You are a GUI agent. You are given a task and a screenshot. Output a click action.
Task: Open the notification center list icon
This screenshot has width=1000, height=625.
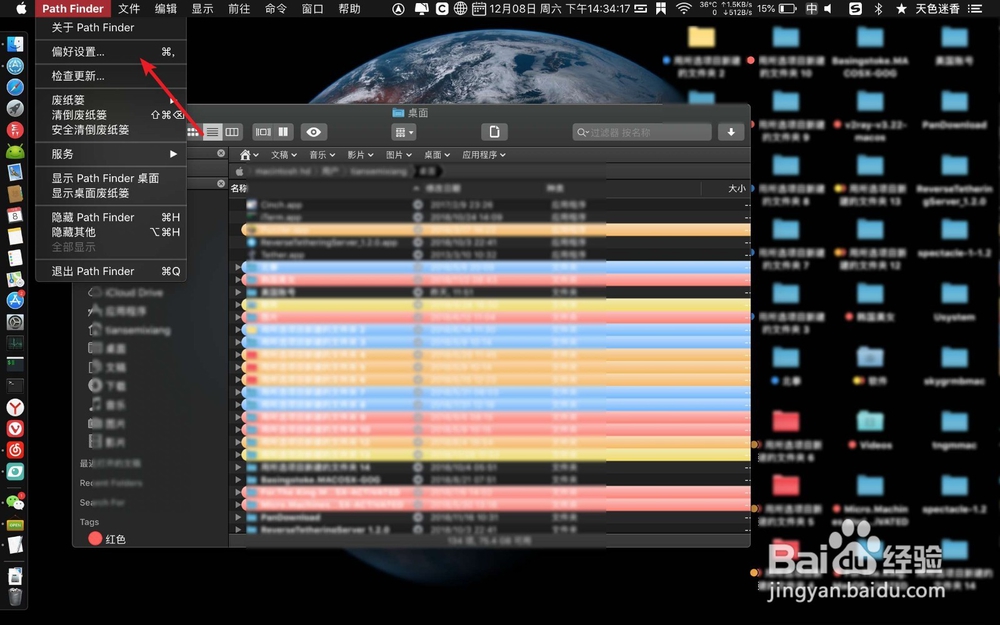point(975,8)
